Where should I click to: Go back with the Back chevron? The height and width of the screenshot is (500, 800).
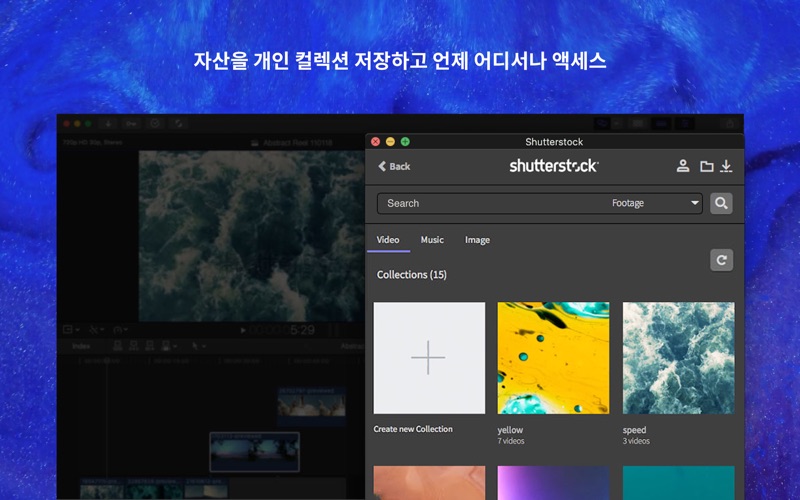coord(394,166)
